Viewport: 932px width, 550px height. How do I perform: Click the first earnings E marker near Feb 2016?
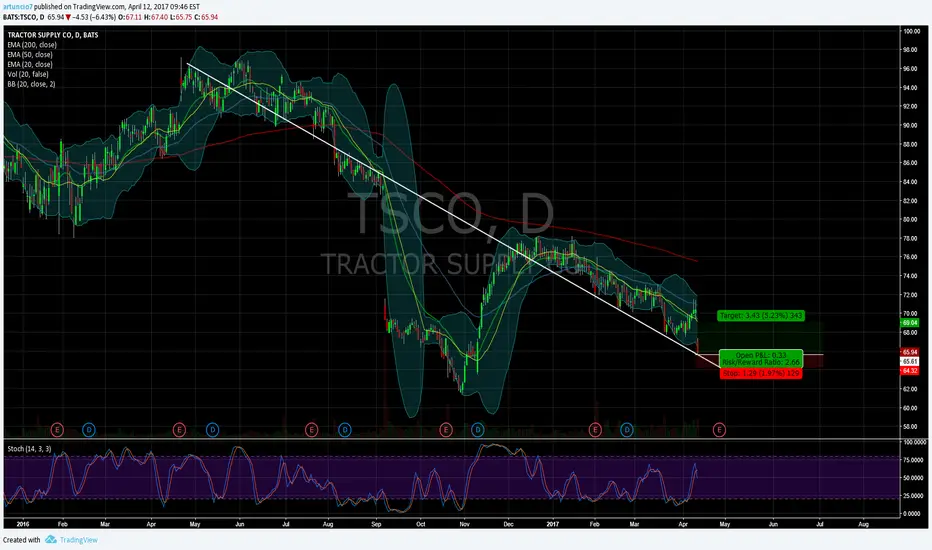(x=57, y=429)
